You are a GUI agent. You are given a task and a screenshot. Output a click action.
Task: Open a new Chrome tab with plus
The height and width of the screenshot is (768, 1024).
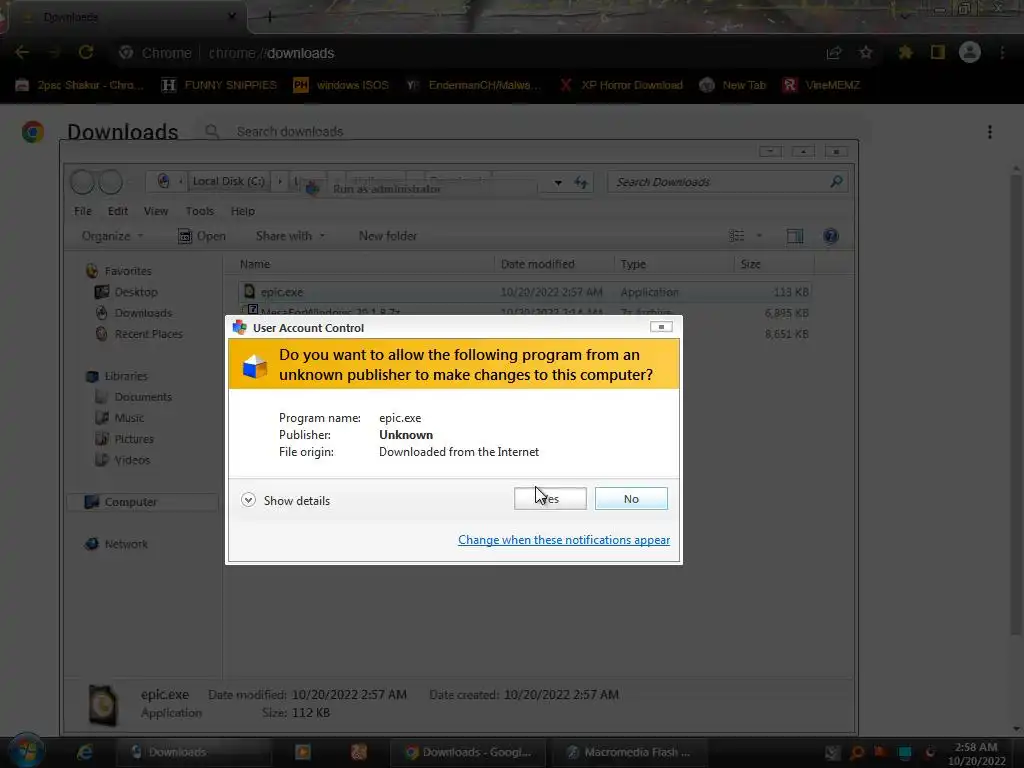pyautogui.click(x=269, y=18)
